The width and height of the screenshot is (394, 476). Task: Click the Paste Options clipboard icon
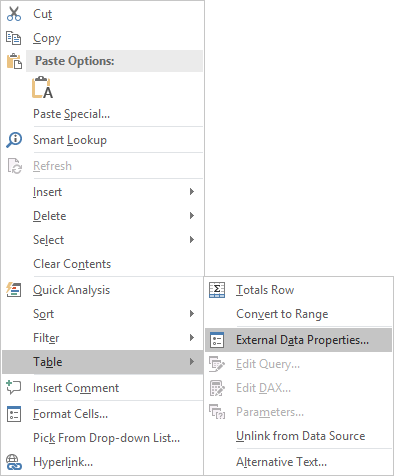(14, 61)
